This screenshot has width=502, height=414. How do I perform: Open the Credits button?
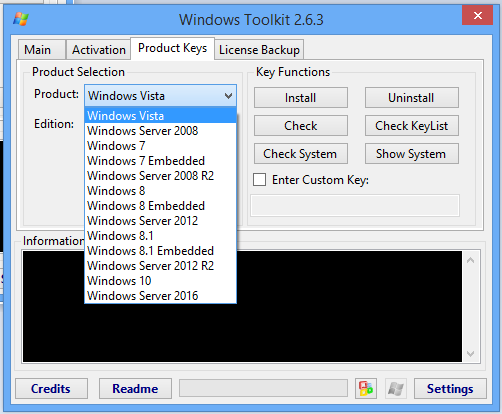click(51, 388)
